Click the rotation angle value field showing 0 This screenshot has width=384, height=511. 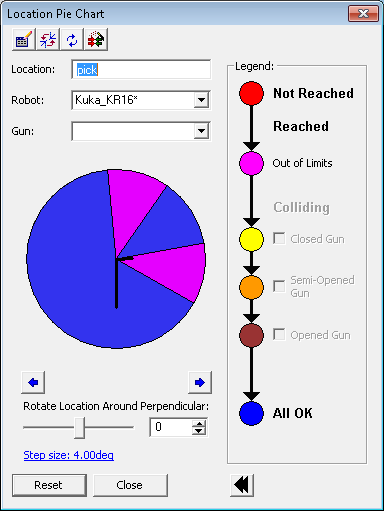(171, 427)
